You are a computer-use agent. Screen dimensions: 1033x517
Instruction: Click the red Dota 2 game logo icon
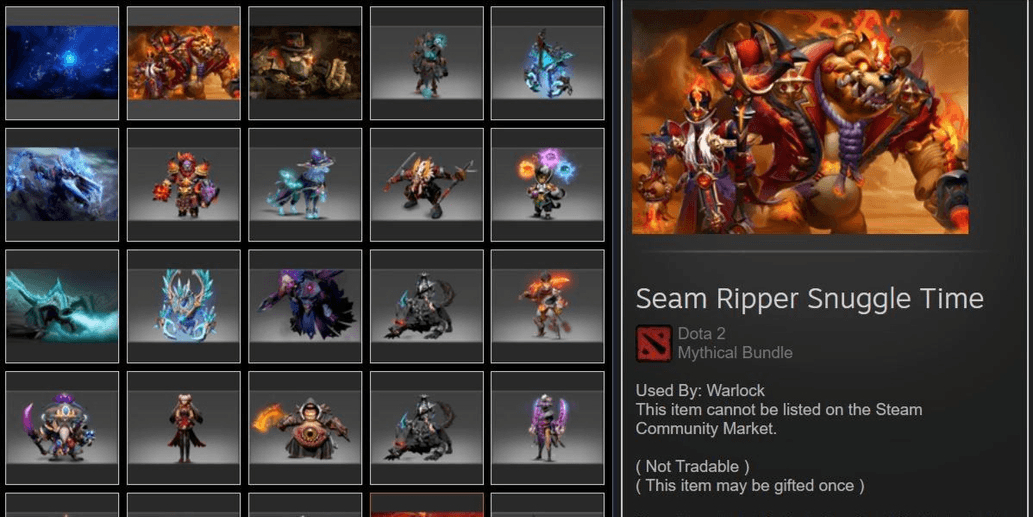[653, 343]
